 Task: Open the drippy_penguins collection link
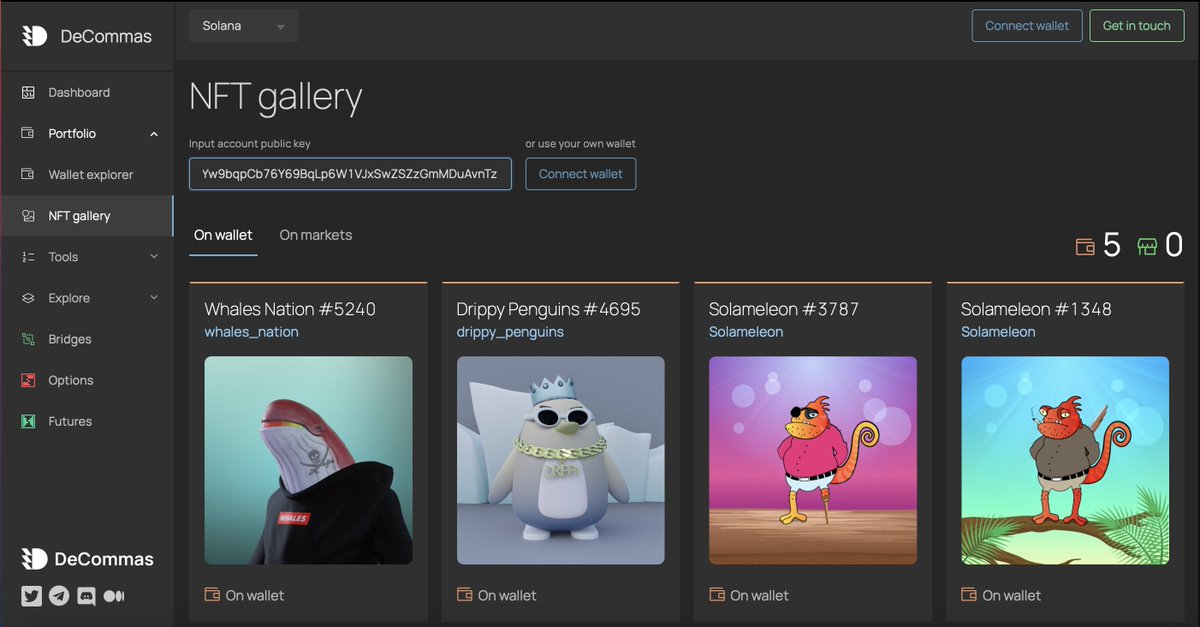pos(510,332)
